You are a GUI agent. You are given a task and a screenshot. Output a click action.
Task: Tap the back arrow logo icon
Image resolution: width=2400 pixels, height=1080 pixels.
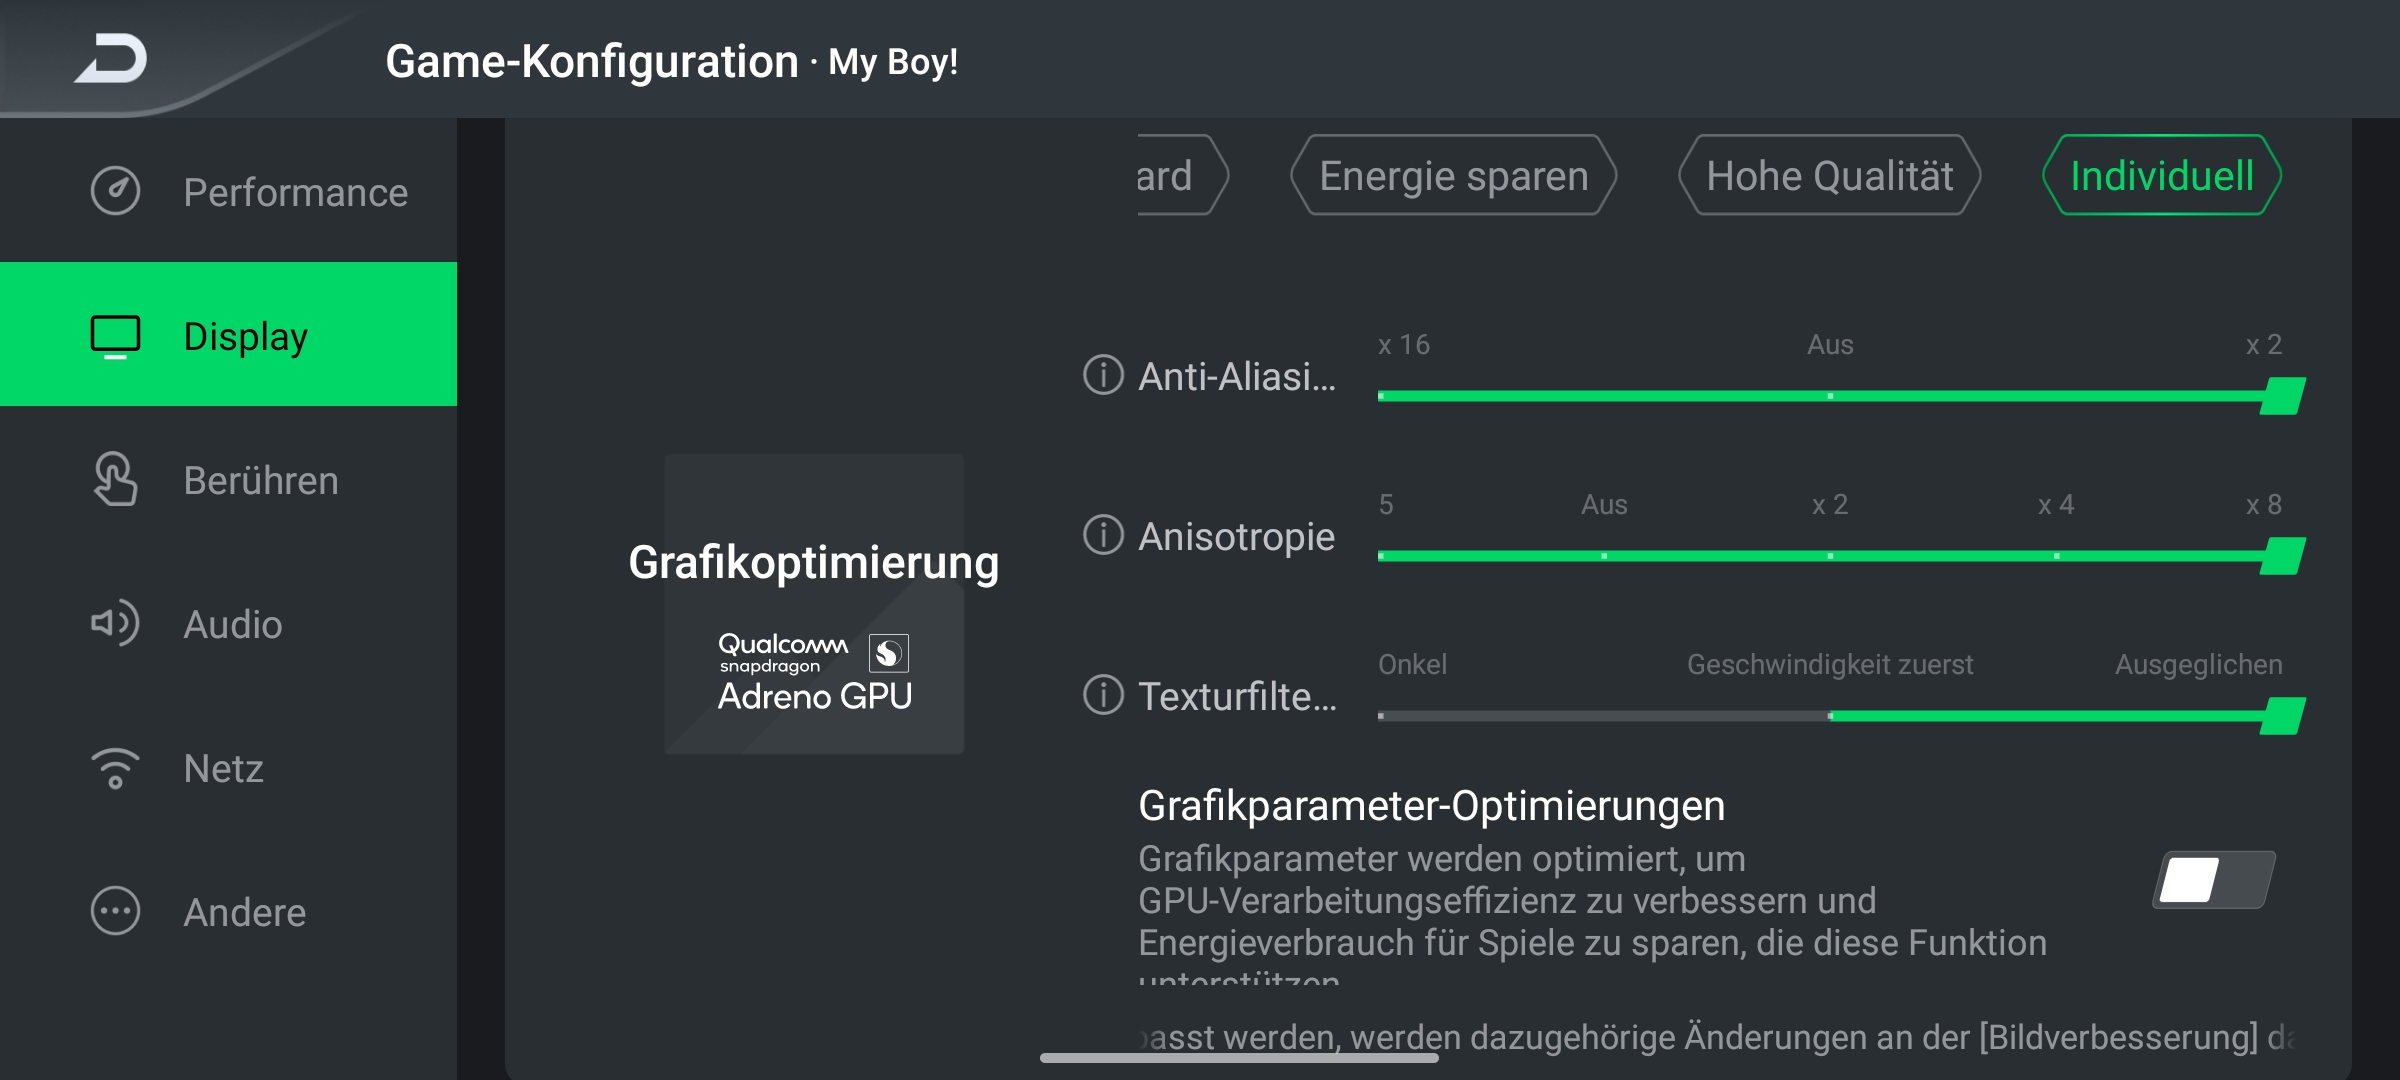(x=112, y=58)
